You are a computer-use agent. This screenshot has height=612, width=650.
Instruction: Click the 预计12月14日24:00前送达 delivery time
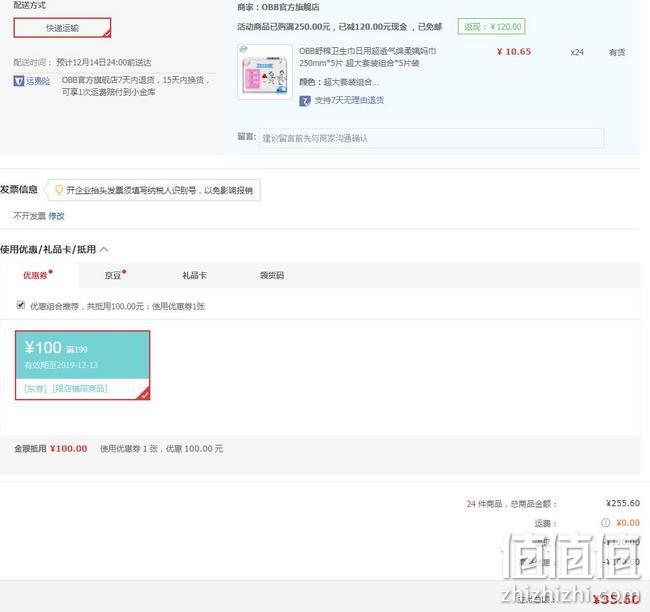[x=104, y=62]
